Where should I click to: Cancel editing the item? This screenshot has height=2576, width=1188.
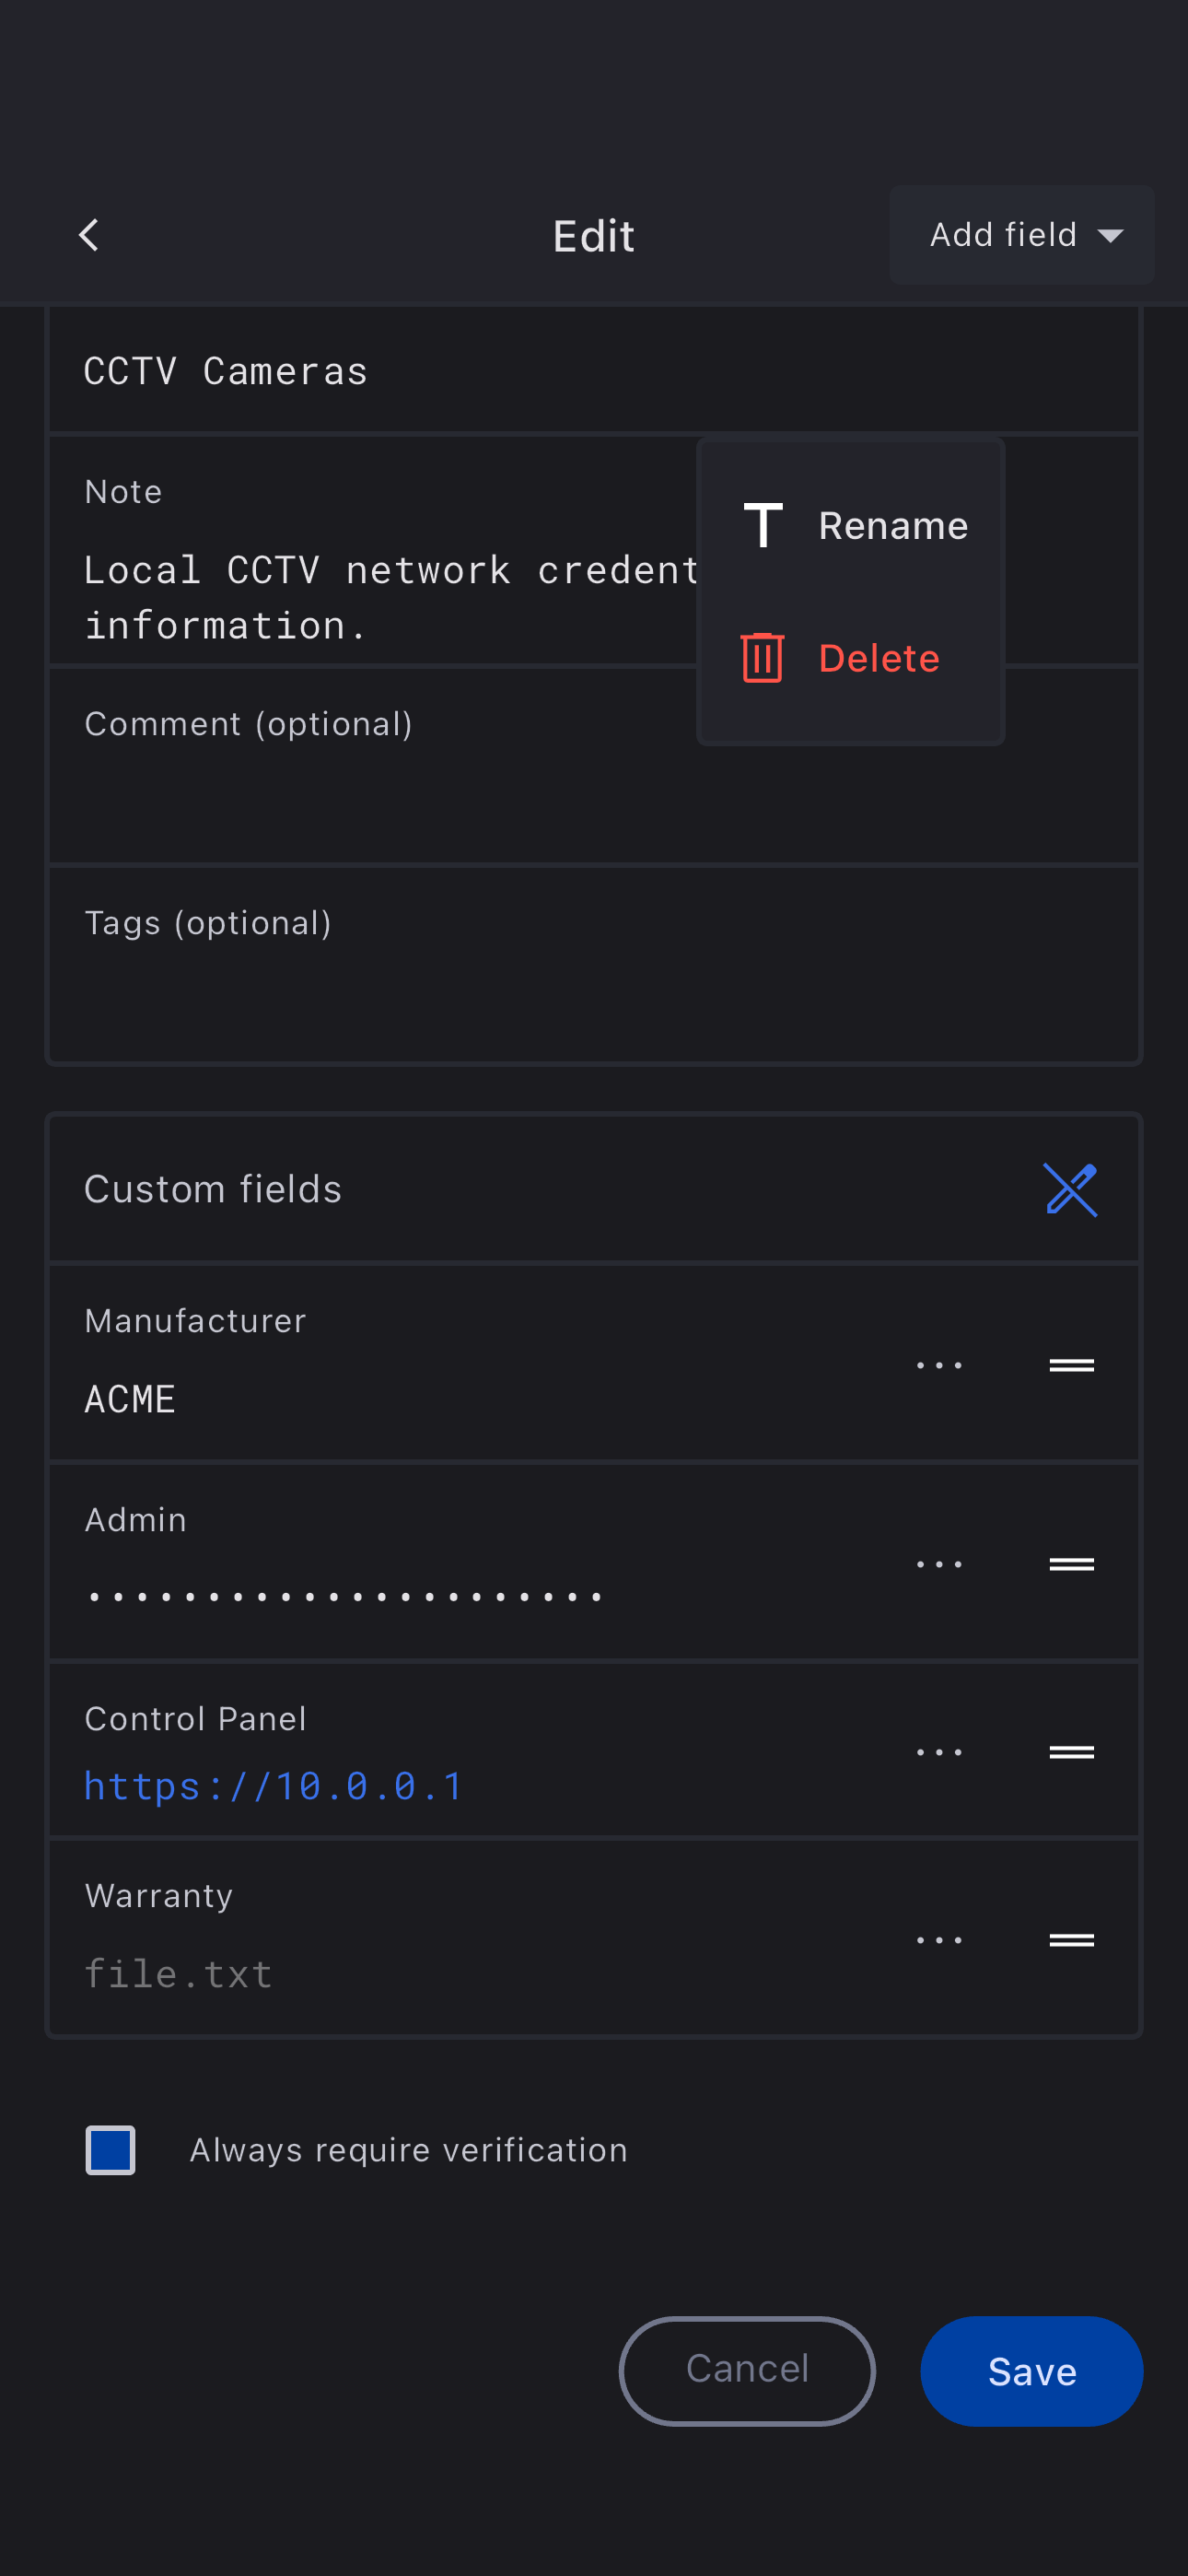[747, 2370]
